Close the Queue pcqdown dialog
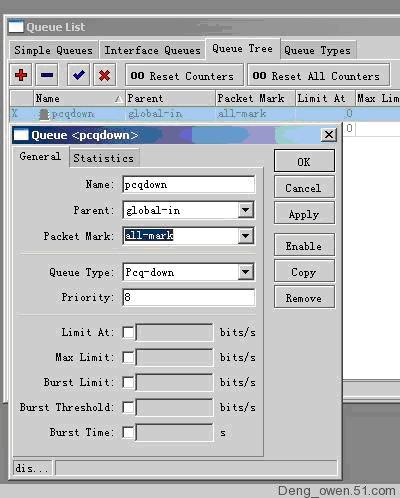Viewport: 400px width, 498px height. click(329, 135)
